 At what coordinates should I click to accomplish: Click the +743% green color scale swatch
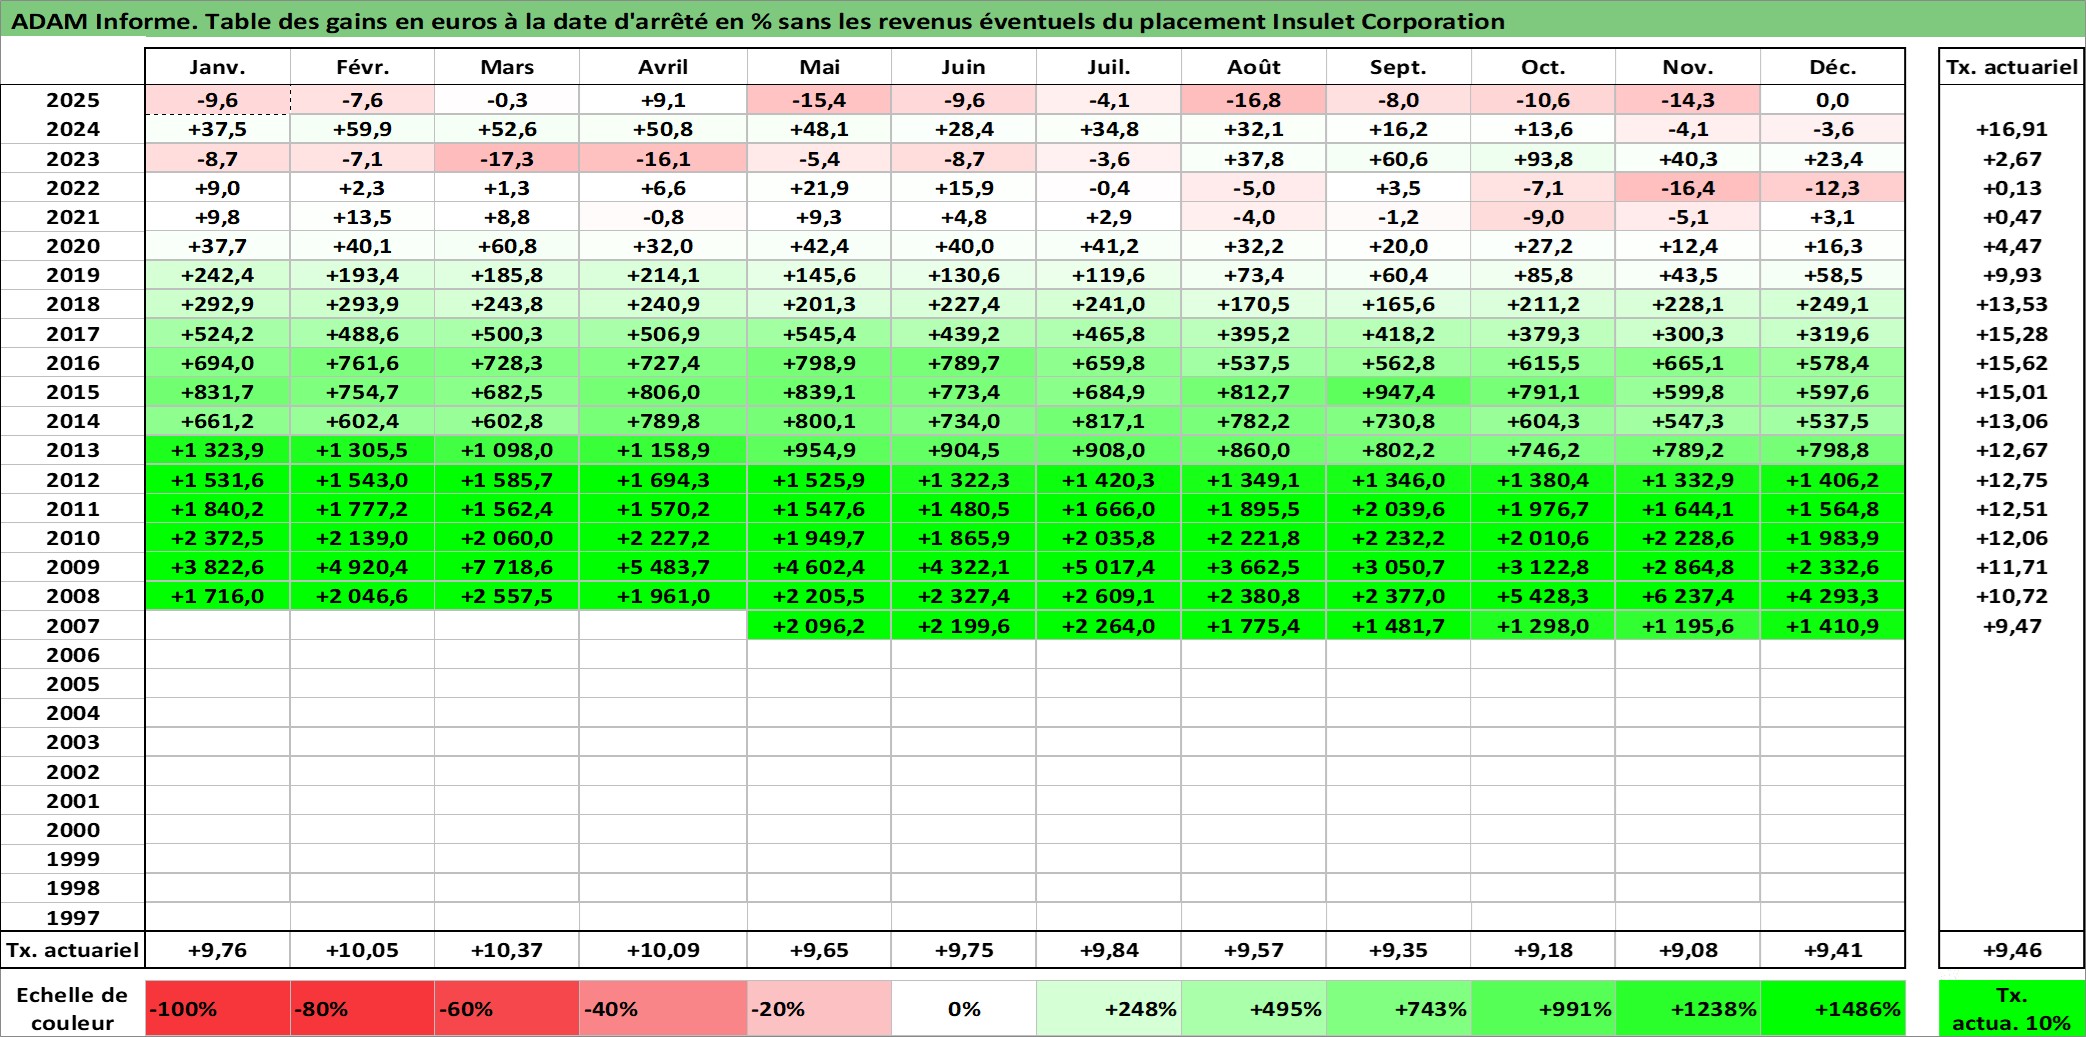[x=1398, y=1008]
